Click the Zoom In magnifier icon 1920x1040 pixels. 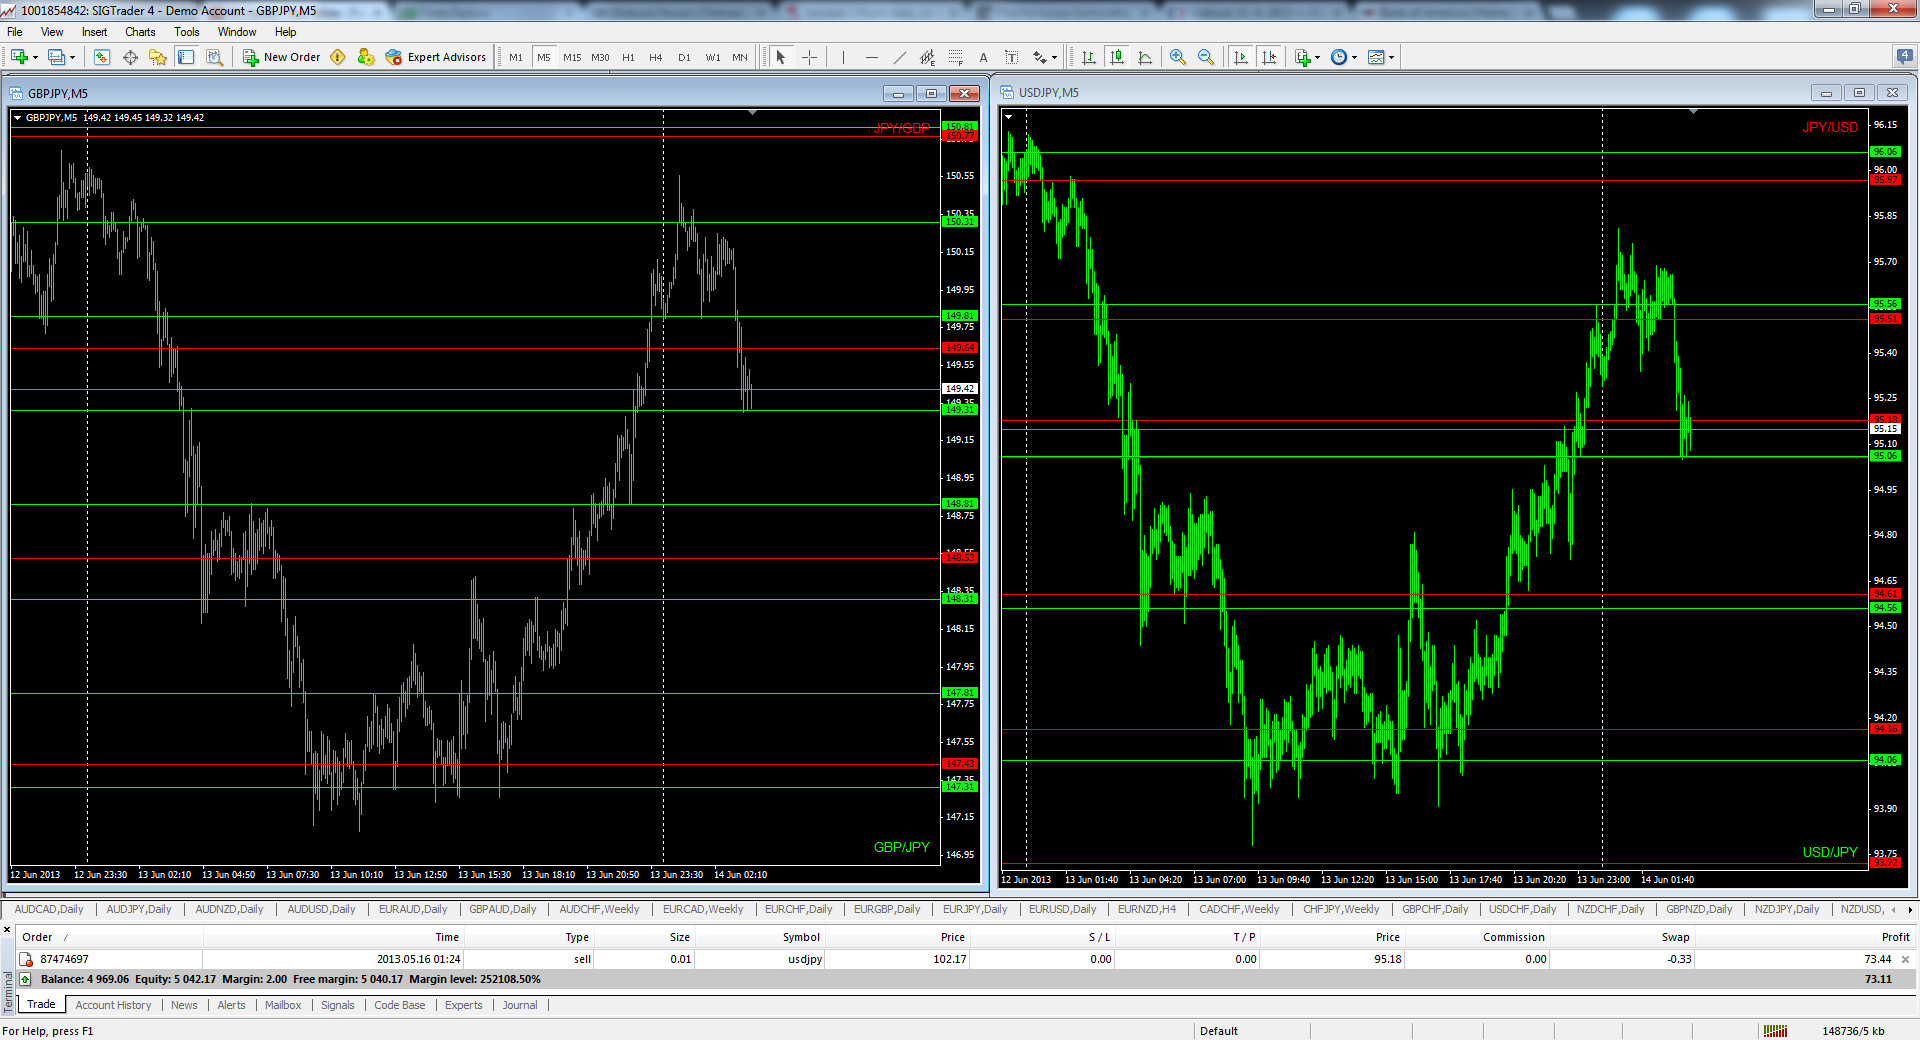click(1178, 57)
